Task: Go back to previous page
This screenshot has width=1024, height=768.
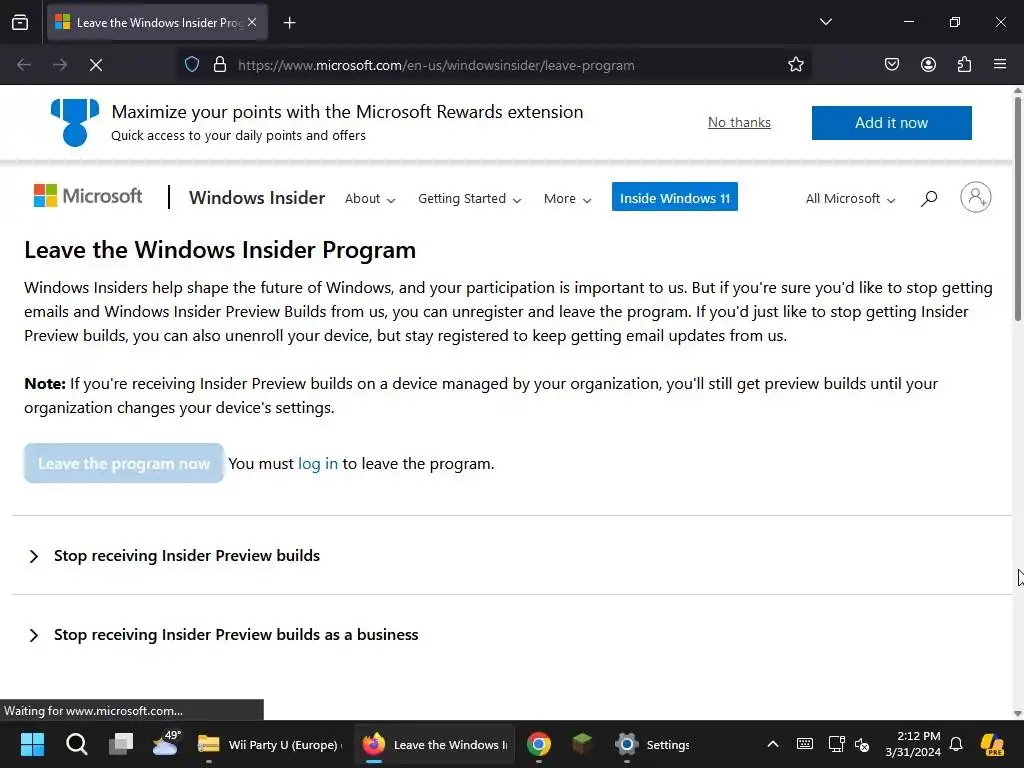Action: point(24,65)
